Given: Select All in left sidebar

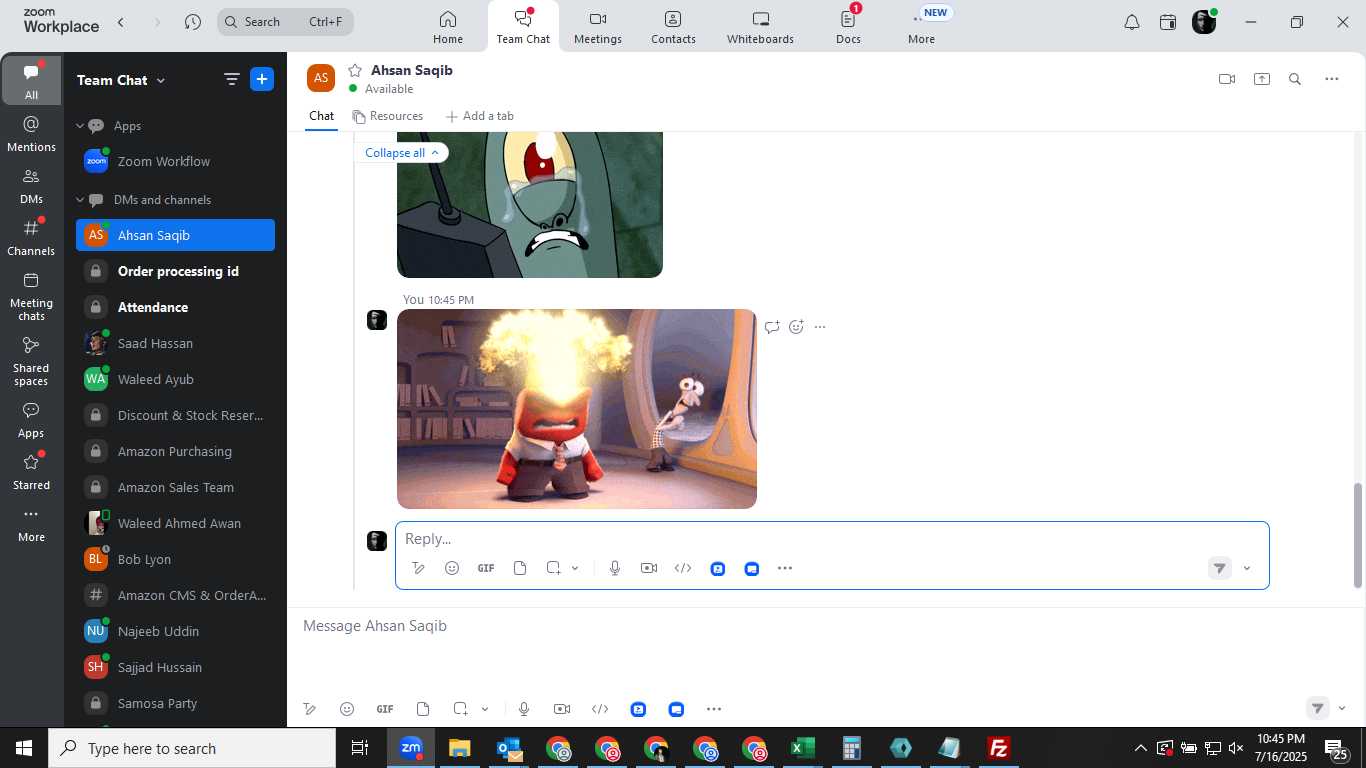Looking at the screenshot, I should [x=31, y=81].
